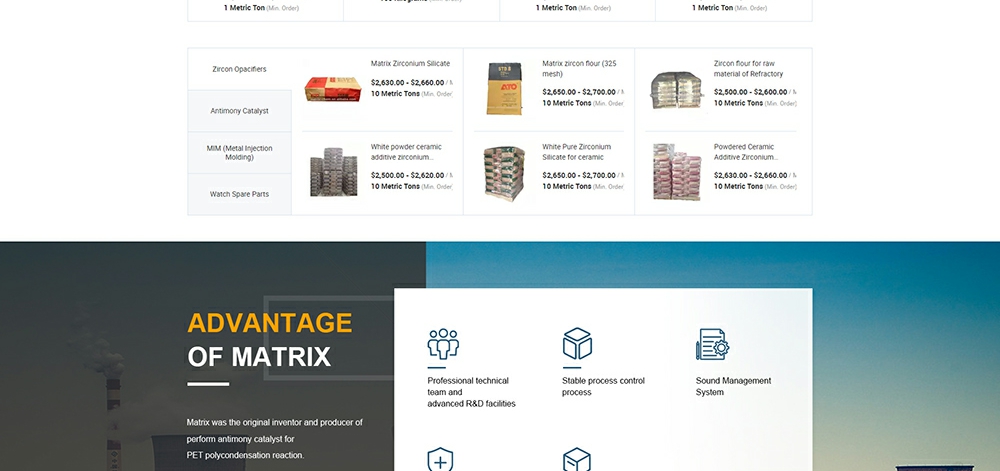Screen dimensions: 1000x471
Task: Click price of White Pure Zirconium Silicate
Action: point(578,175)
